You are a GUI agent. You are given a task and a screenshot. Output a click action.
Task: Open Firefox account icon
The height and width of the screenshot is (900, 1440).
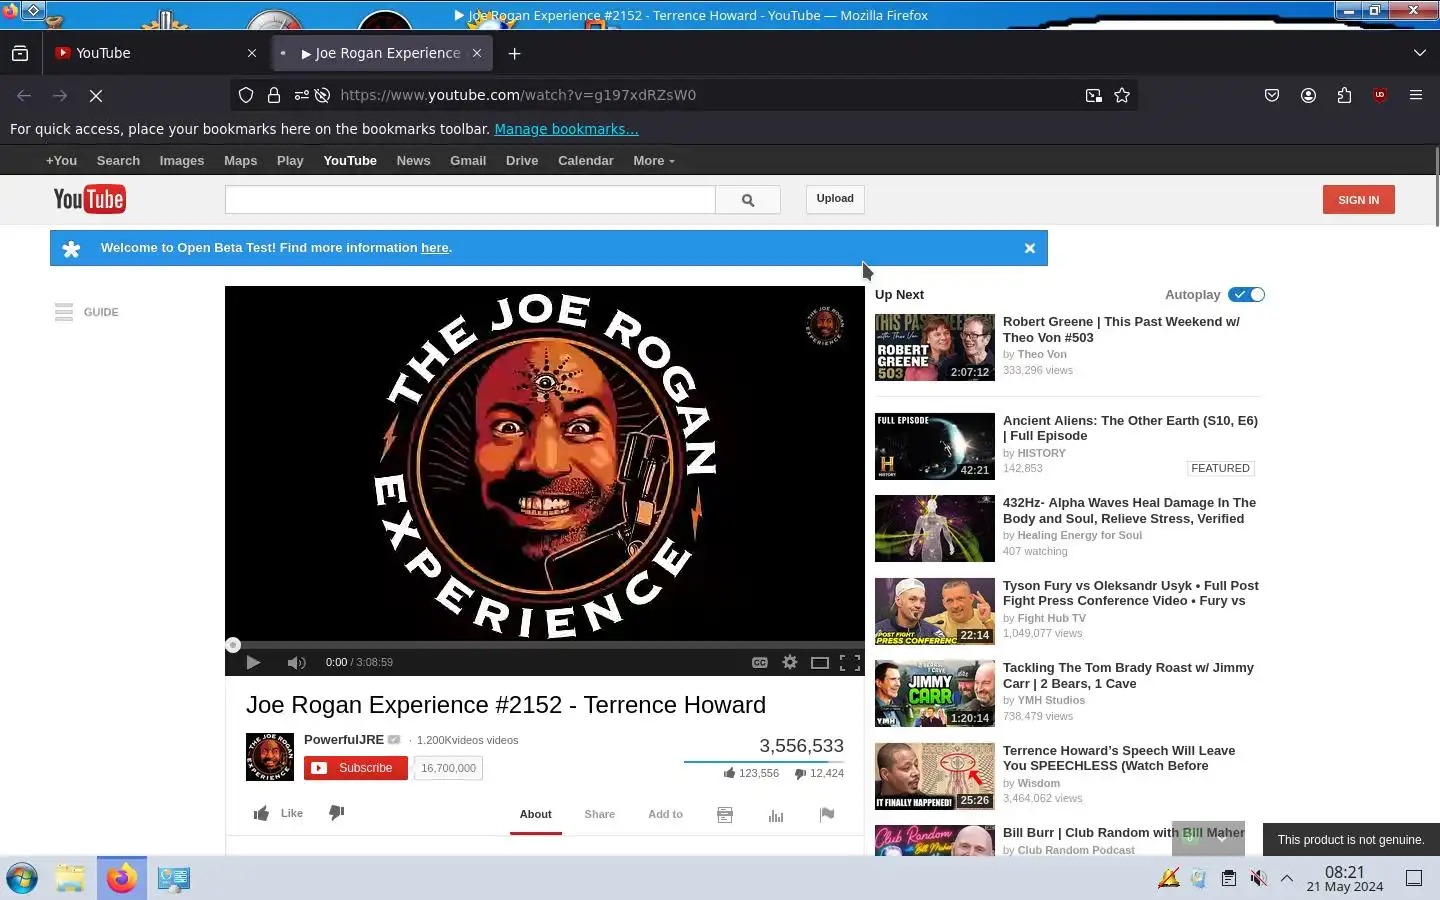point(1308,95)
